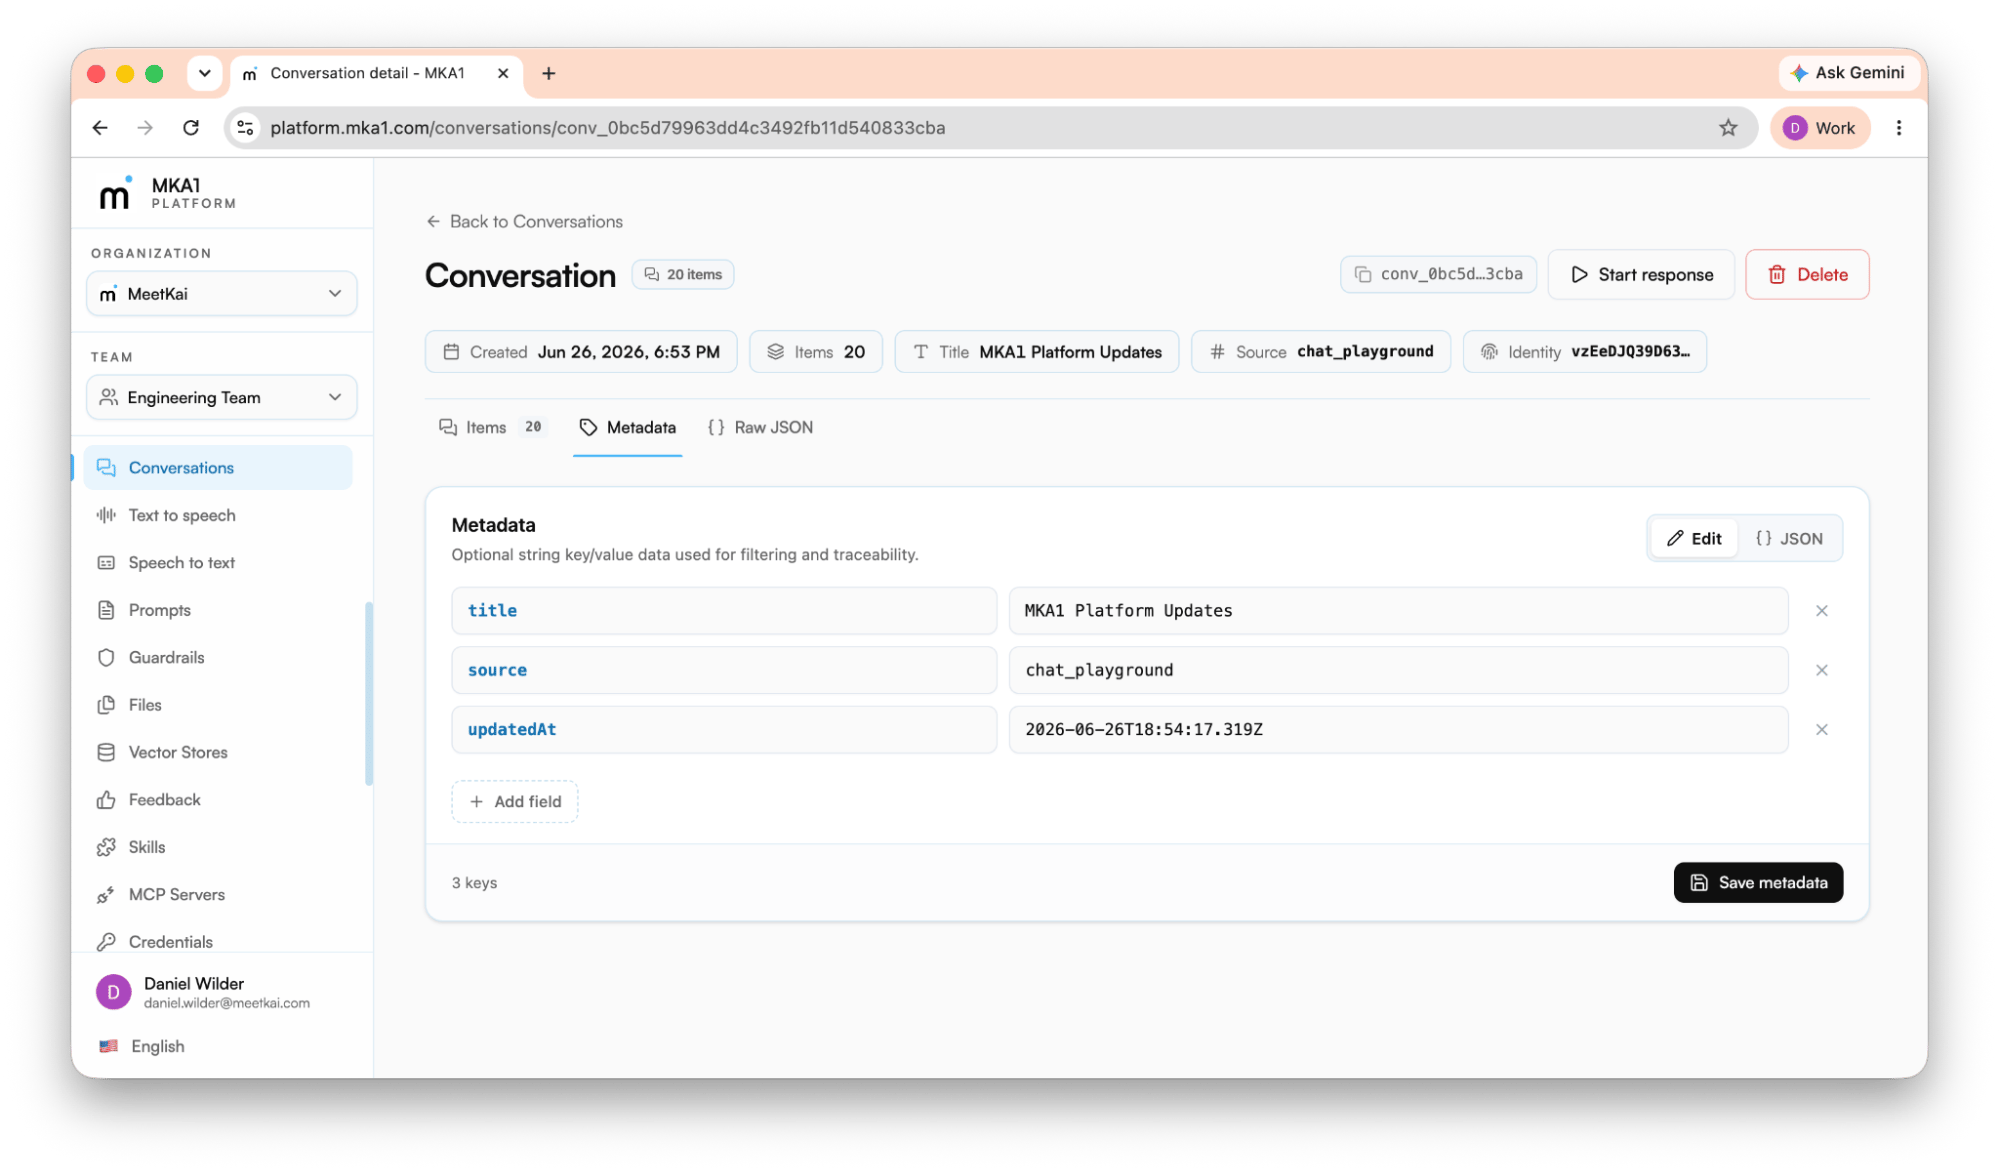Image resolution: width=1999 pixels, height=1173 pixels.
Task: Edit the MKA1 Platform Updates value field
Action: tap(1398, 611)
